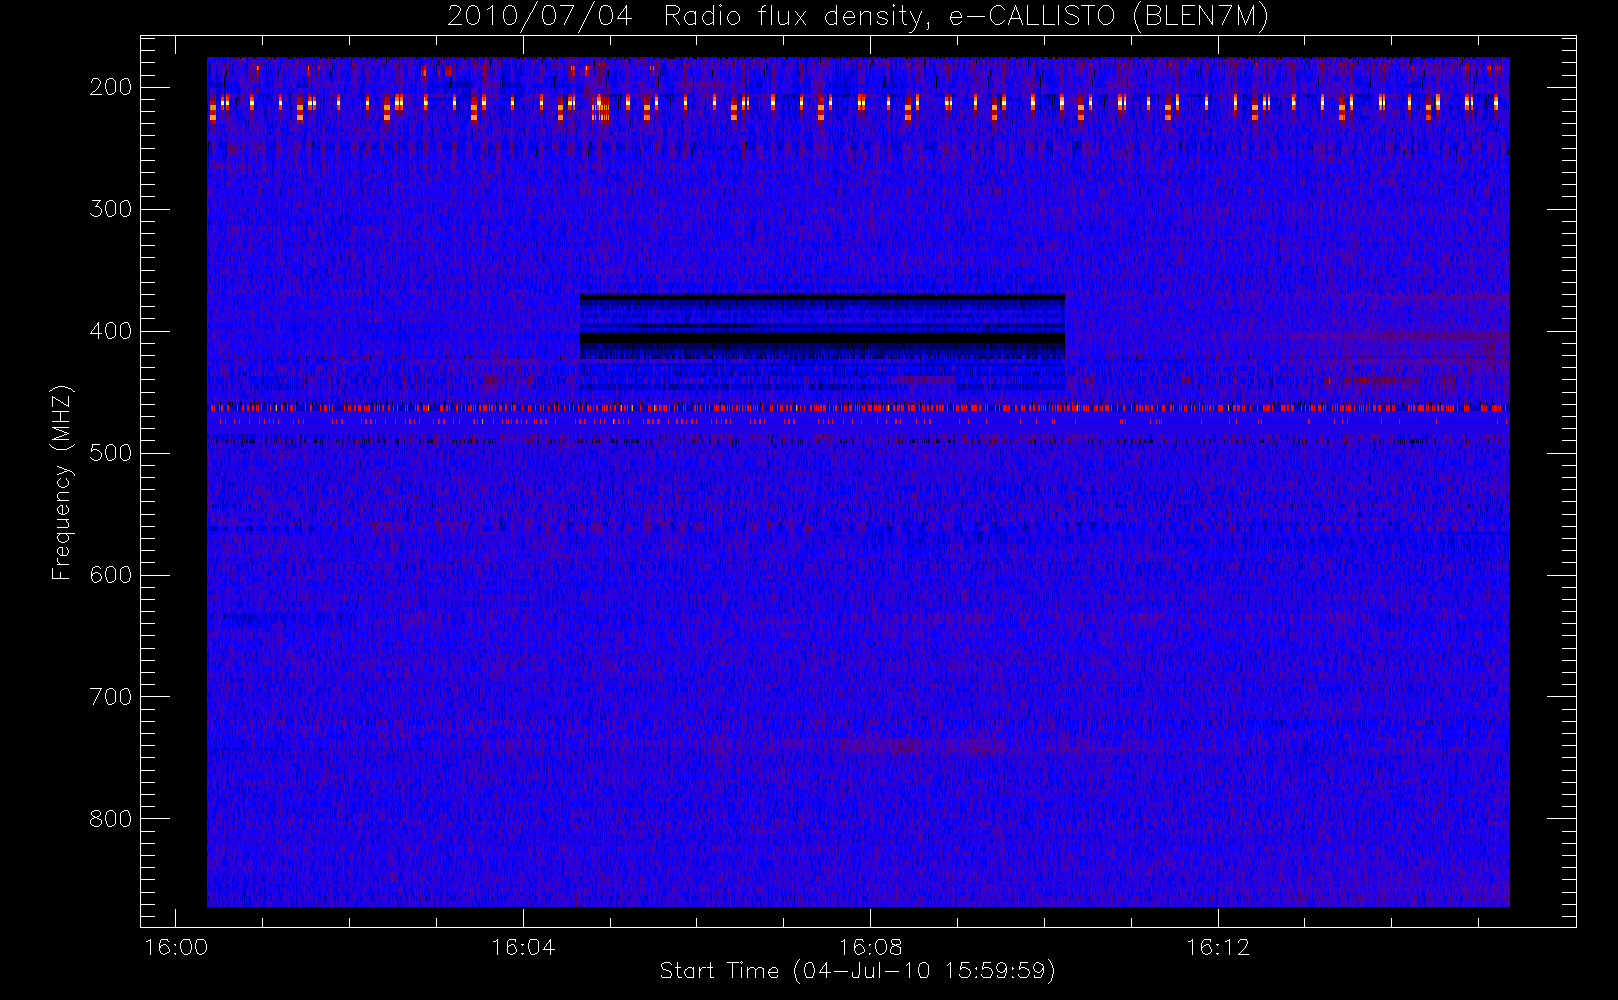Click the 16:12 time tick label
Viewport: 1618px width, 1000px height.
[1218, 947]
